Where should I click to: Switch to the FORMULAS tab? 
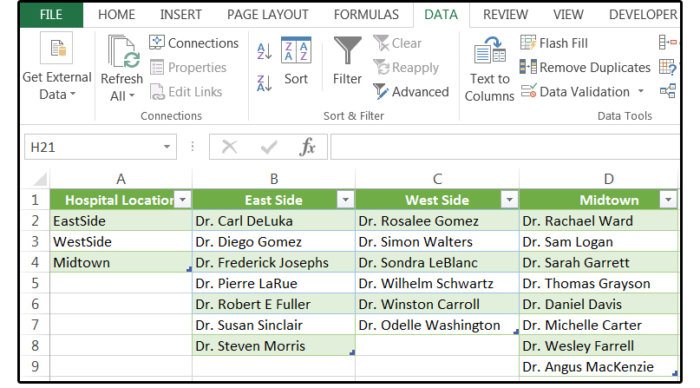click(x=366, y=15)
